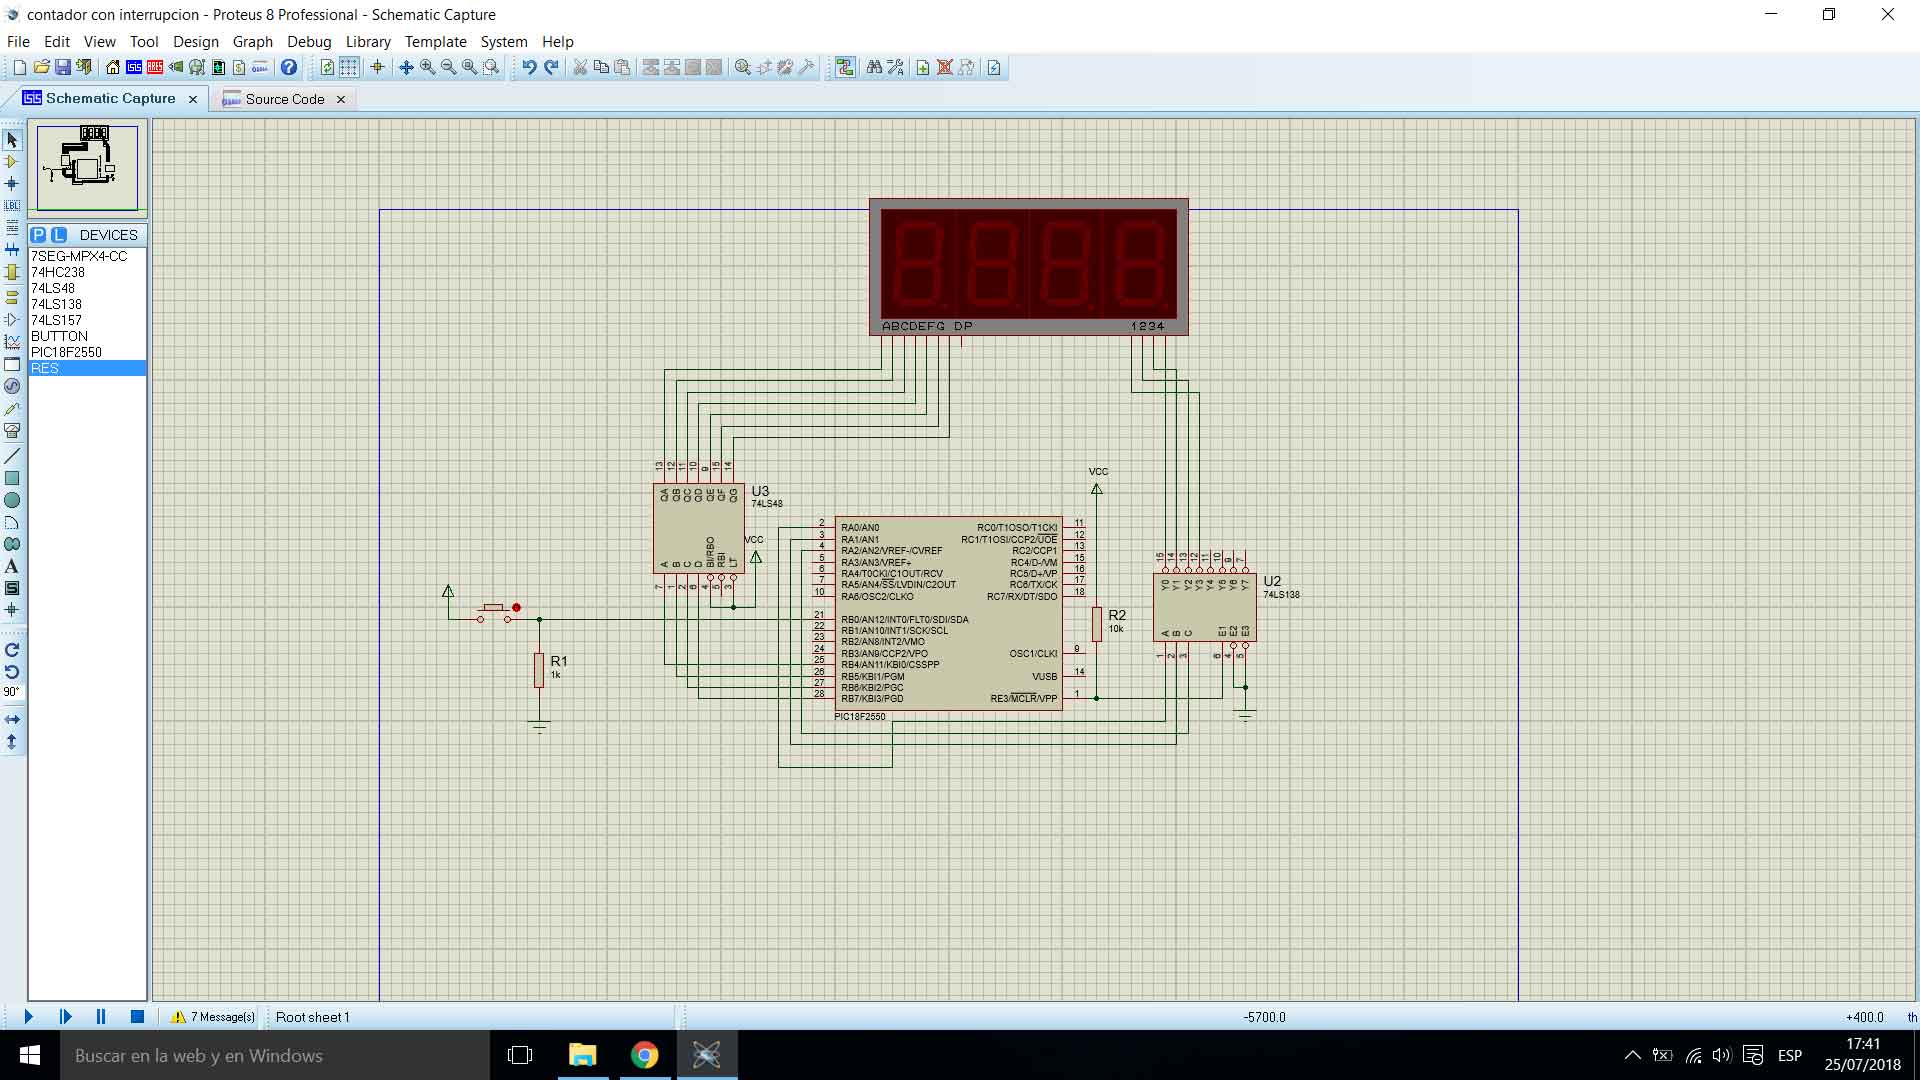
Task: Open a project with the folder icon
Action: (x=41, y=68)
